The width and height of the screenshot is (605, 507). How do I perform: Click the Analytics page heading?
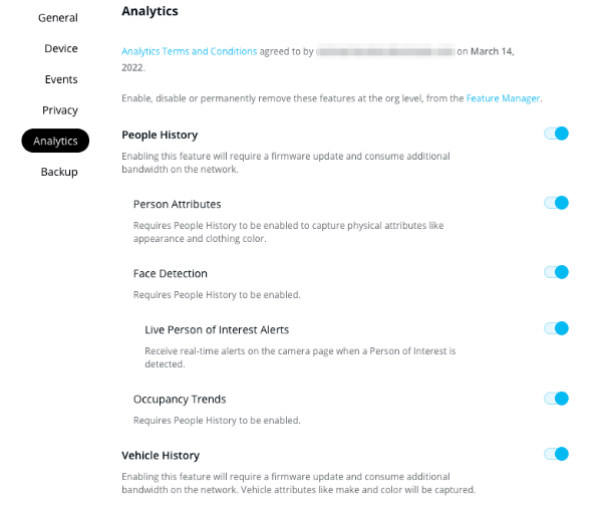(150, 12)
